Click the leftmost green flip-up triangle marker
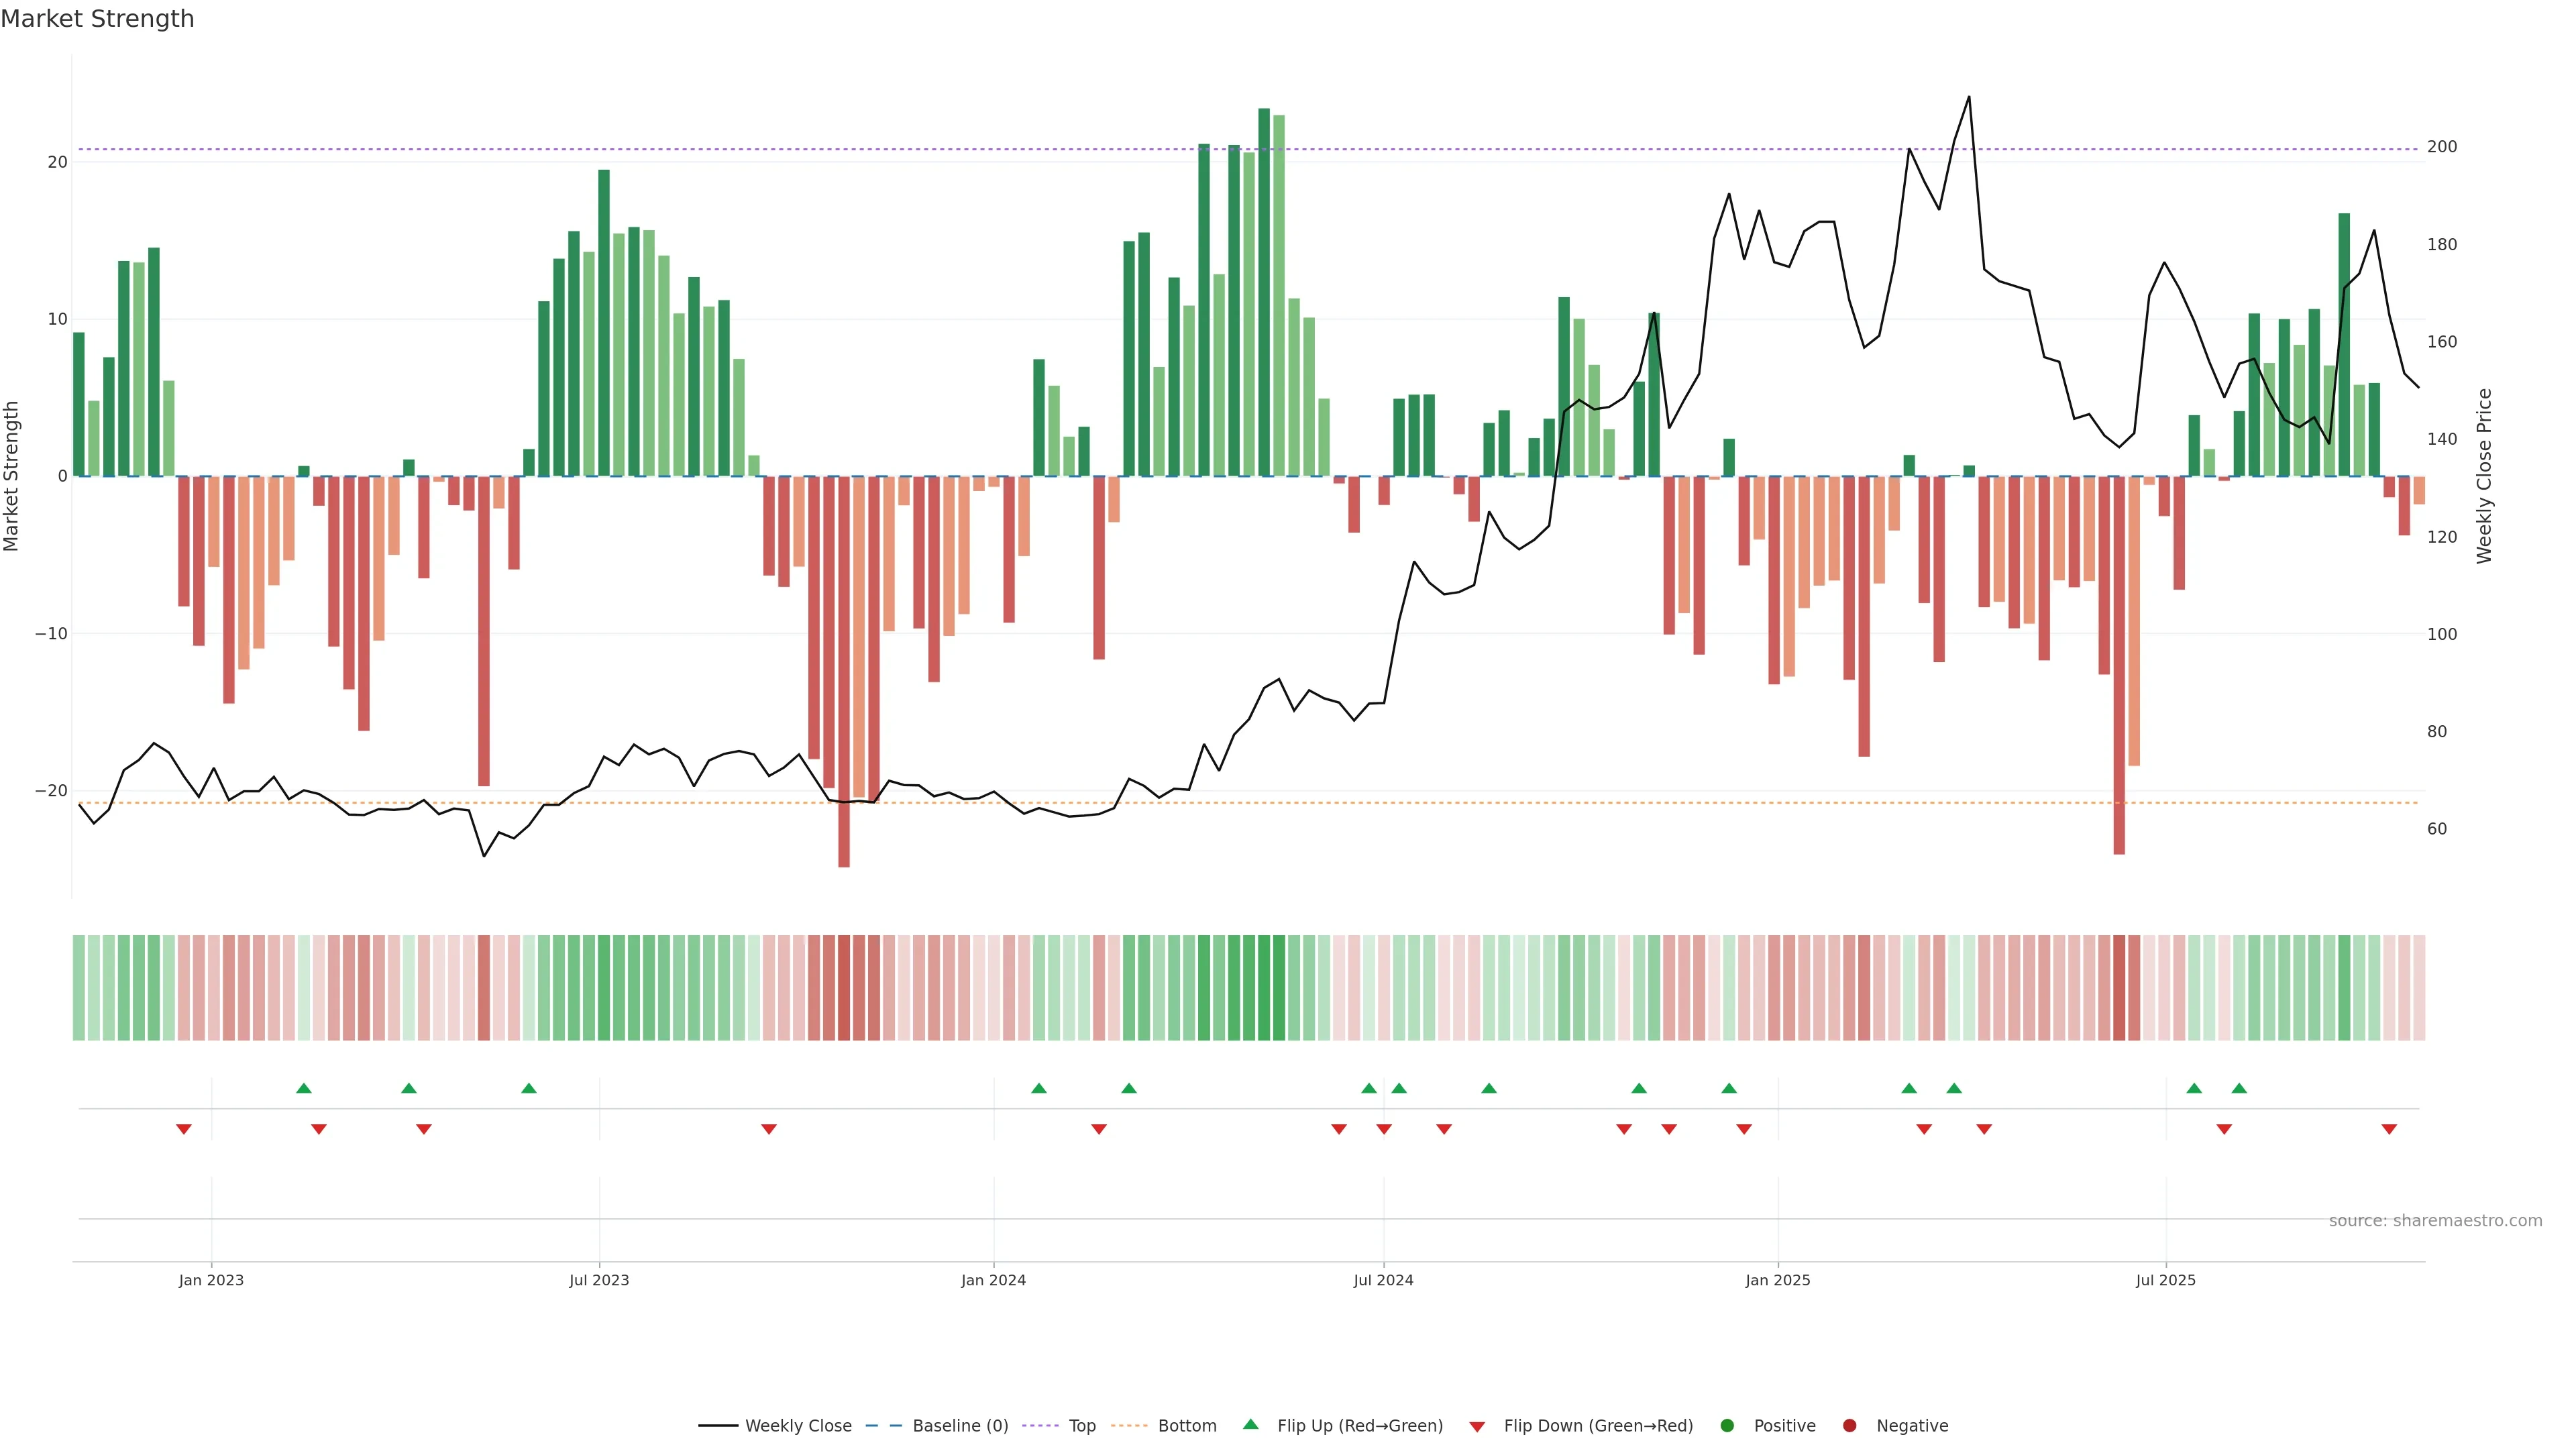The width and height of the screenshot is (2576, 1449). (x=304, y=1088)
